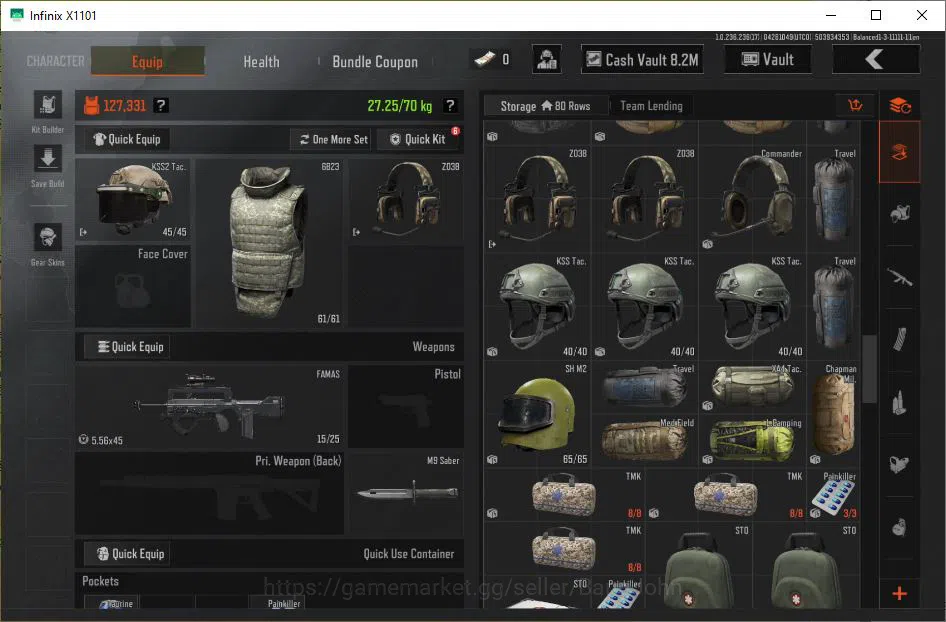
Task: Select the SH M2 helmet in storage
Action: (538, 414)
